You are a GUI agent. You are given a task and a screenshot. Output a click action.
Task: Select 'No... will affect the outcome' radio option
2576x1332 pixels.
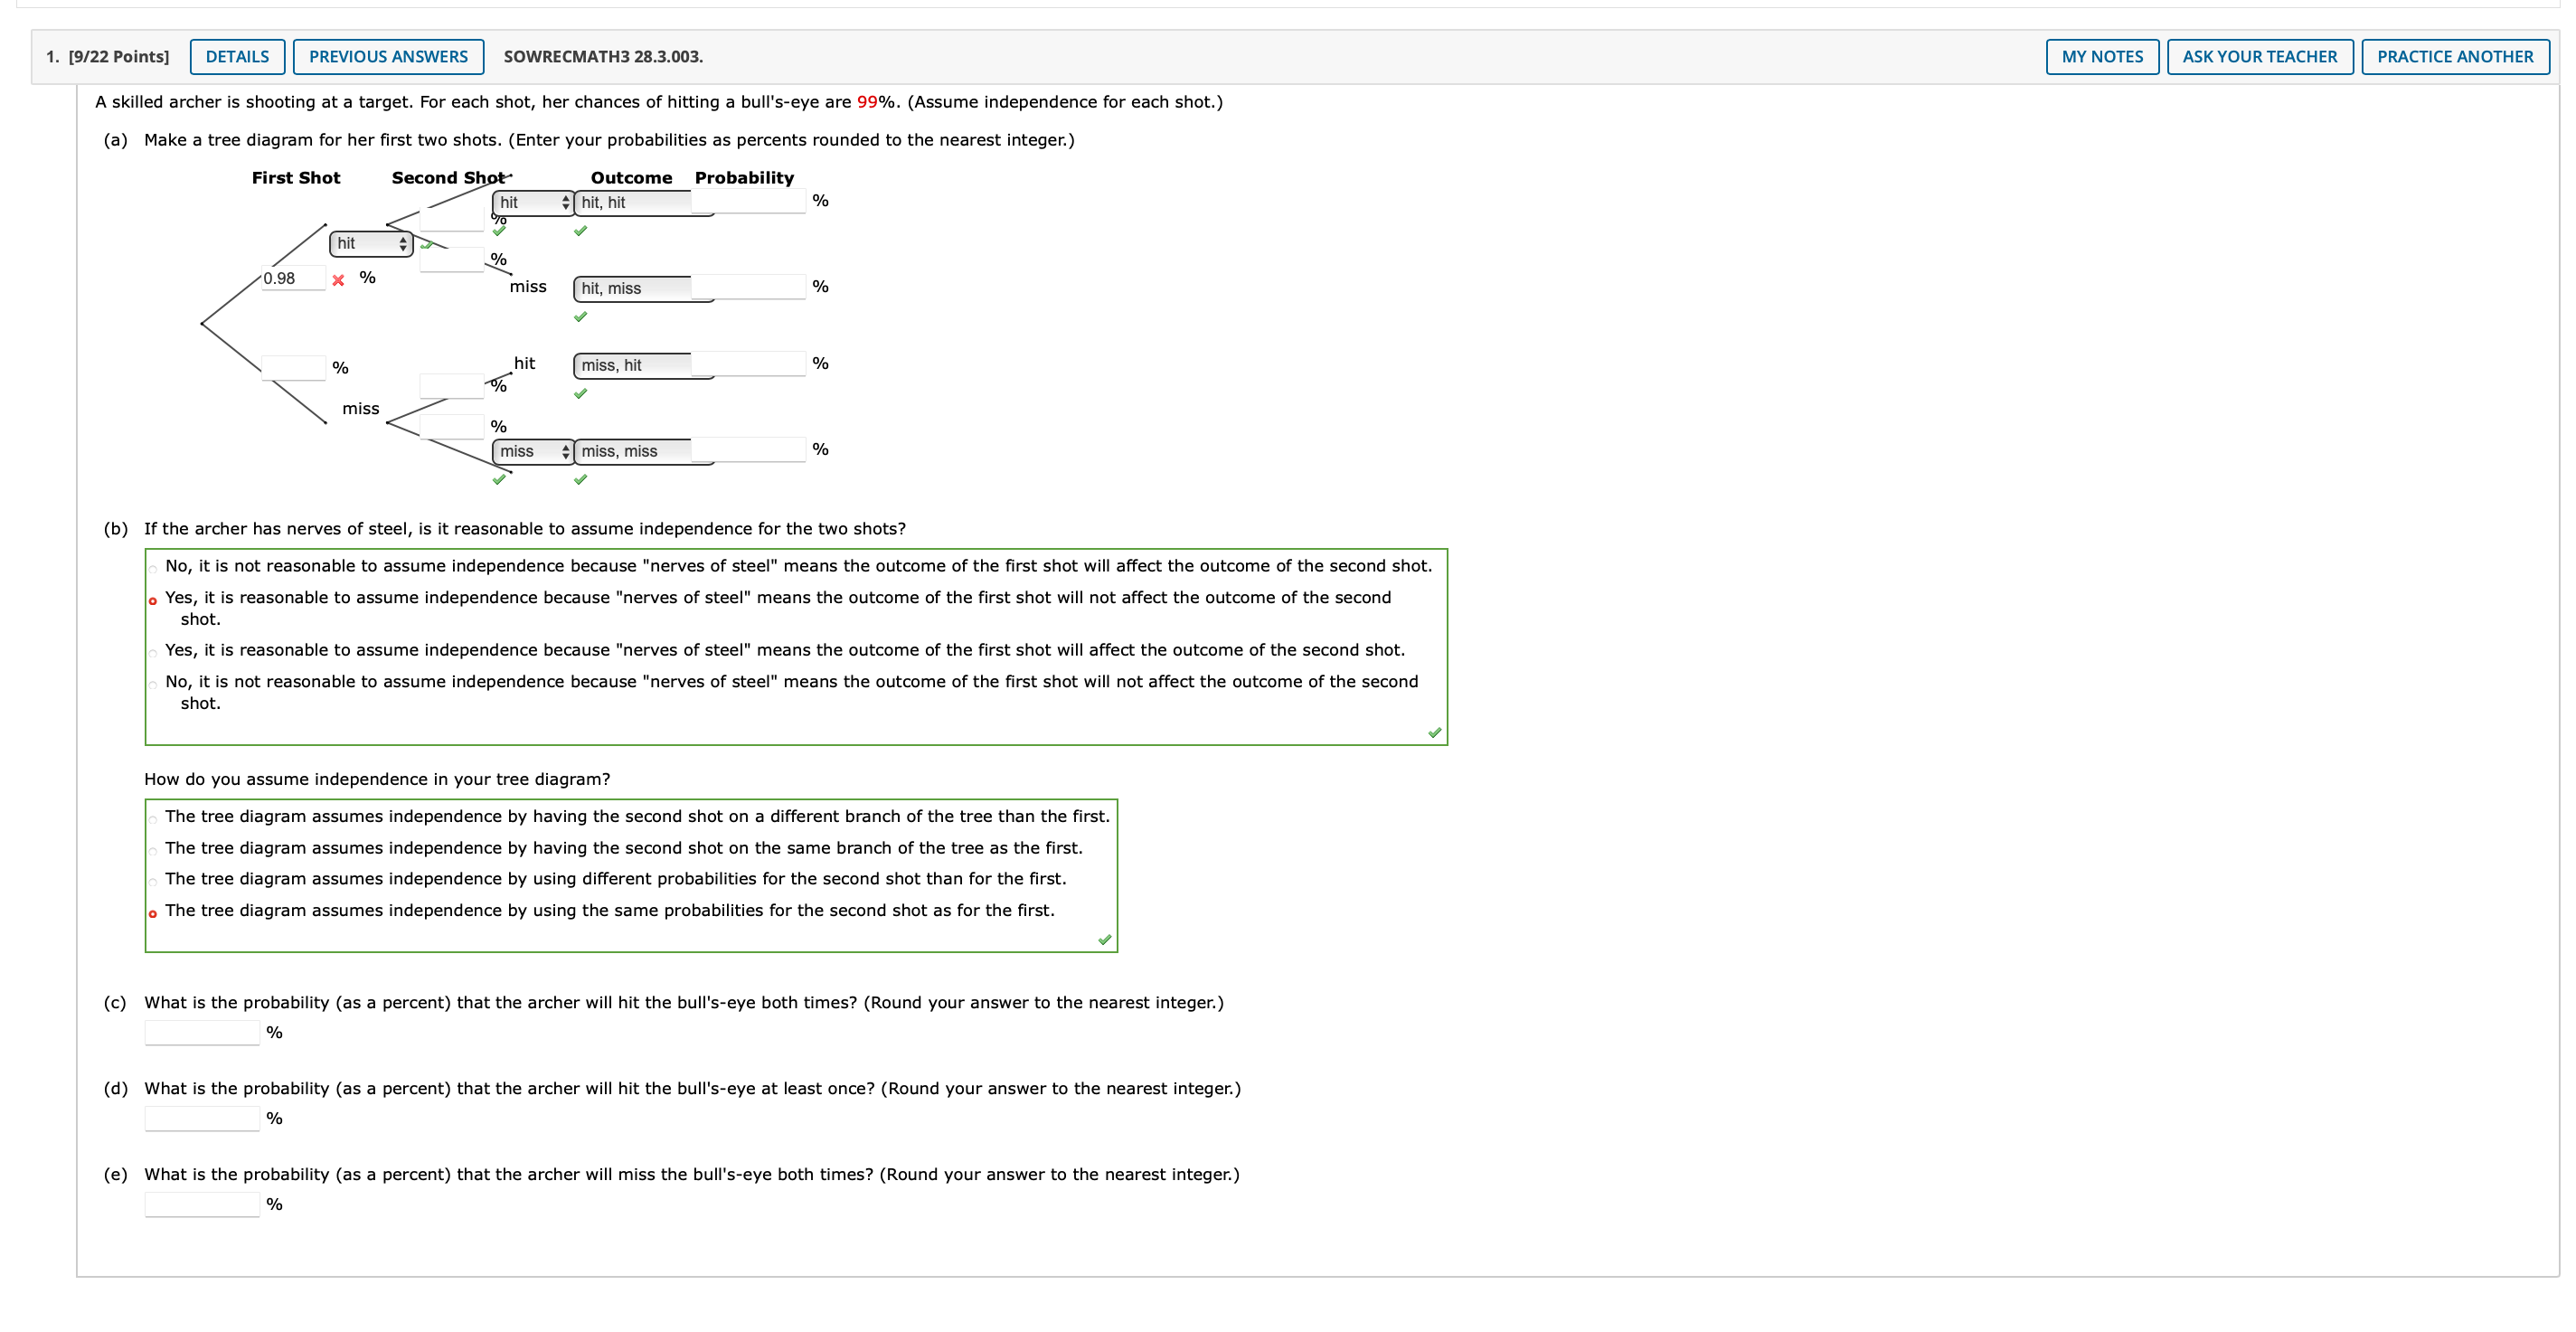click(153, 568)
